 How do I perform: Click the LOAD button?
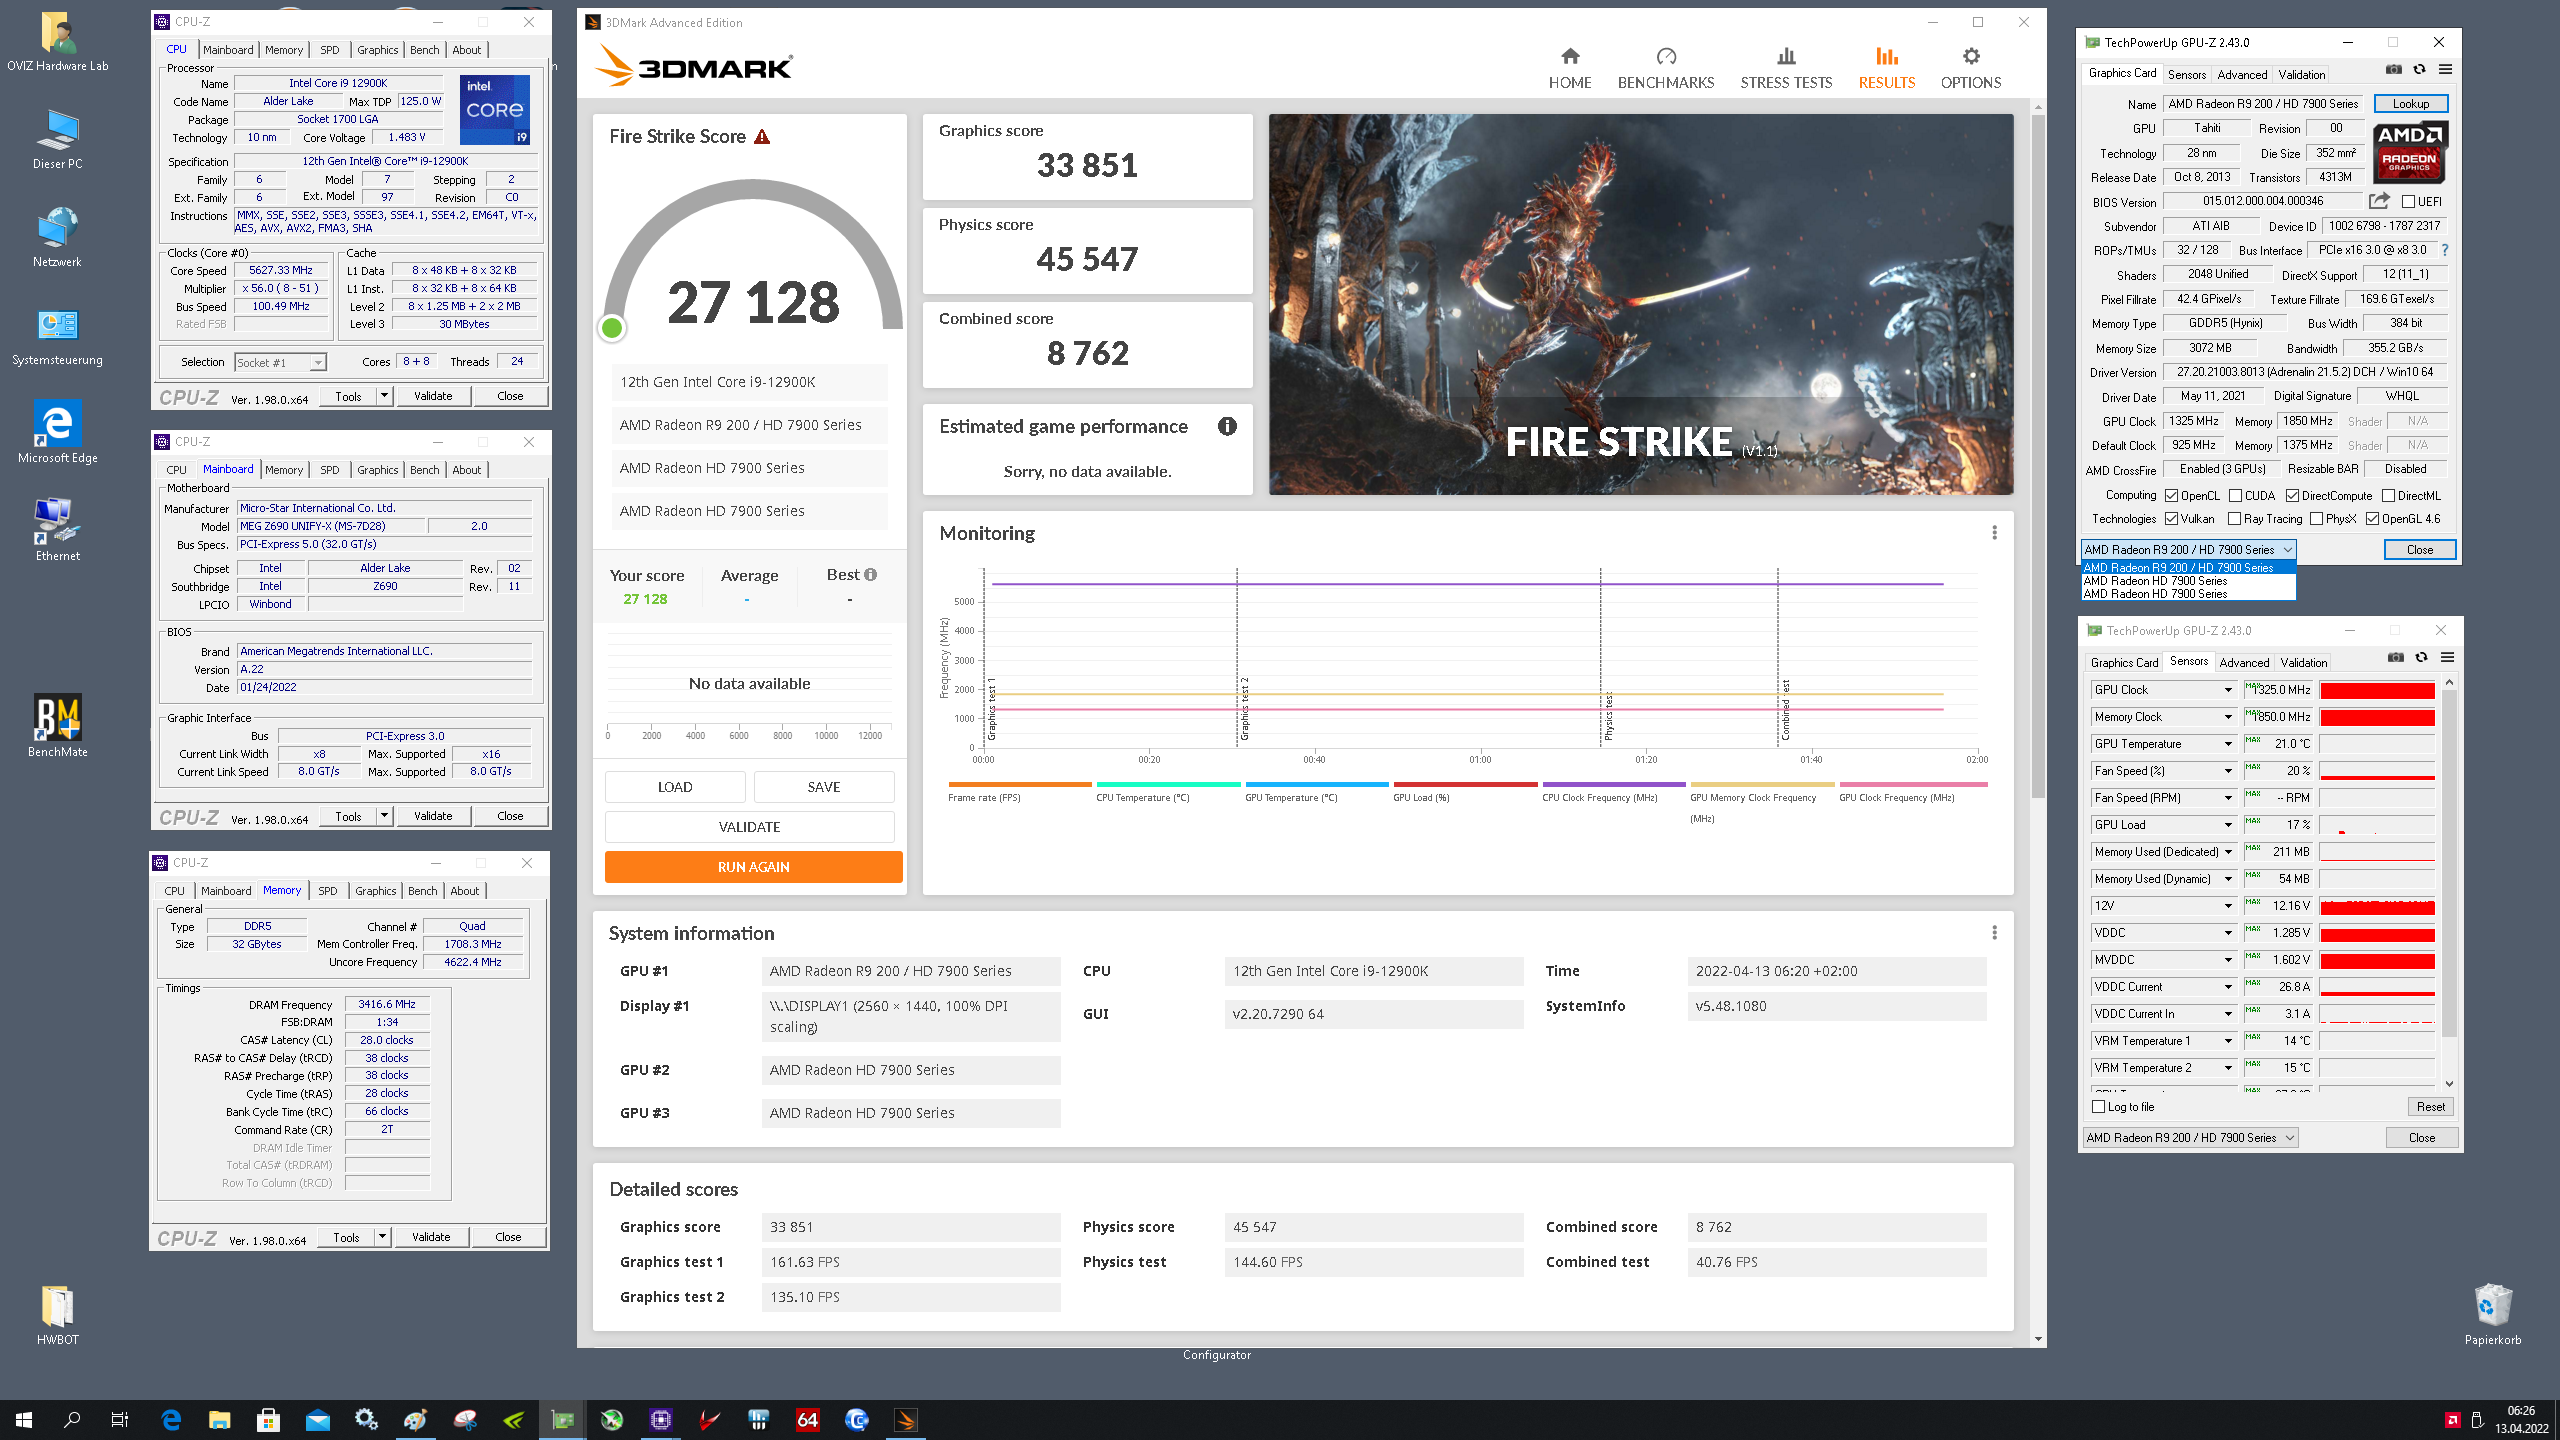675,787
